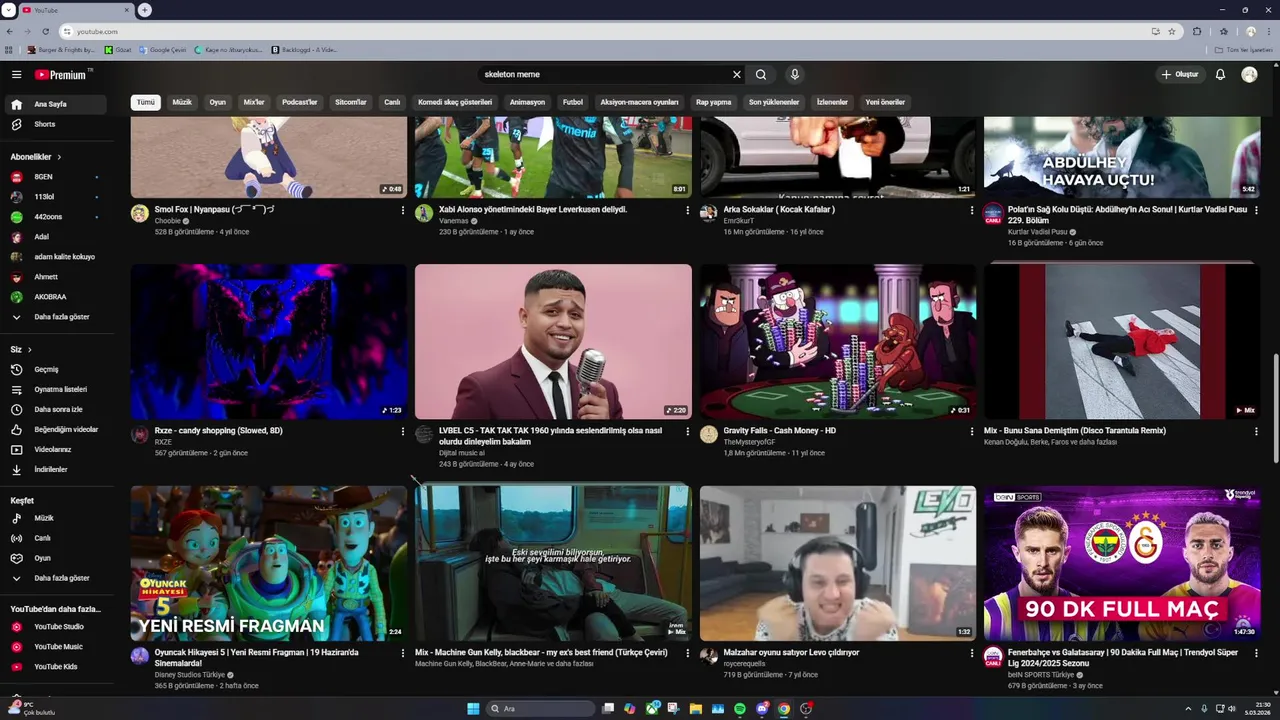The image size is (1280, 720).
Task: Click the taskbar Ara search box
Action: 540,709
